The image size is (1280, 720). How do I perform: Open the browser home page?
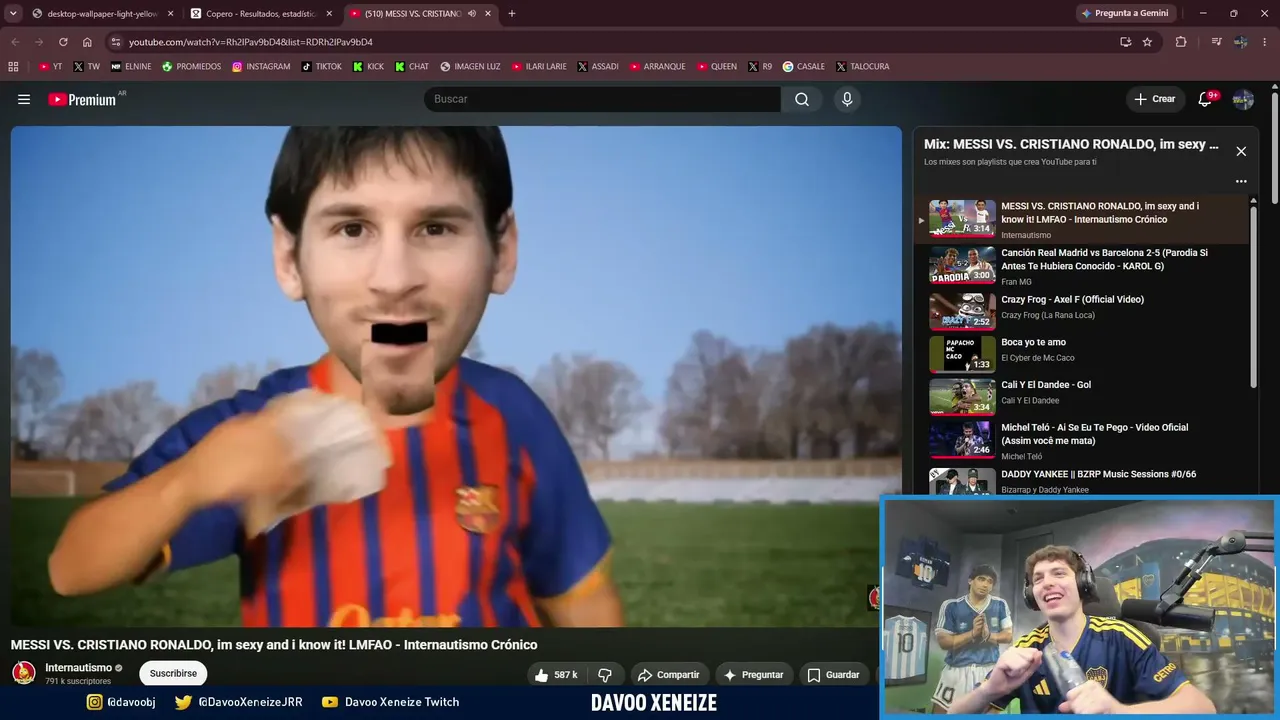coord(87,42)
